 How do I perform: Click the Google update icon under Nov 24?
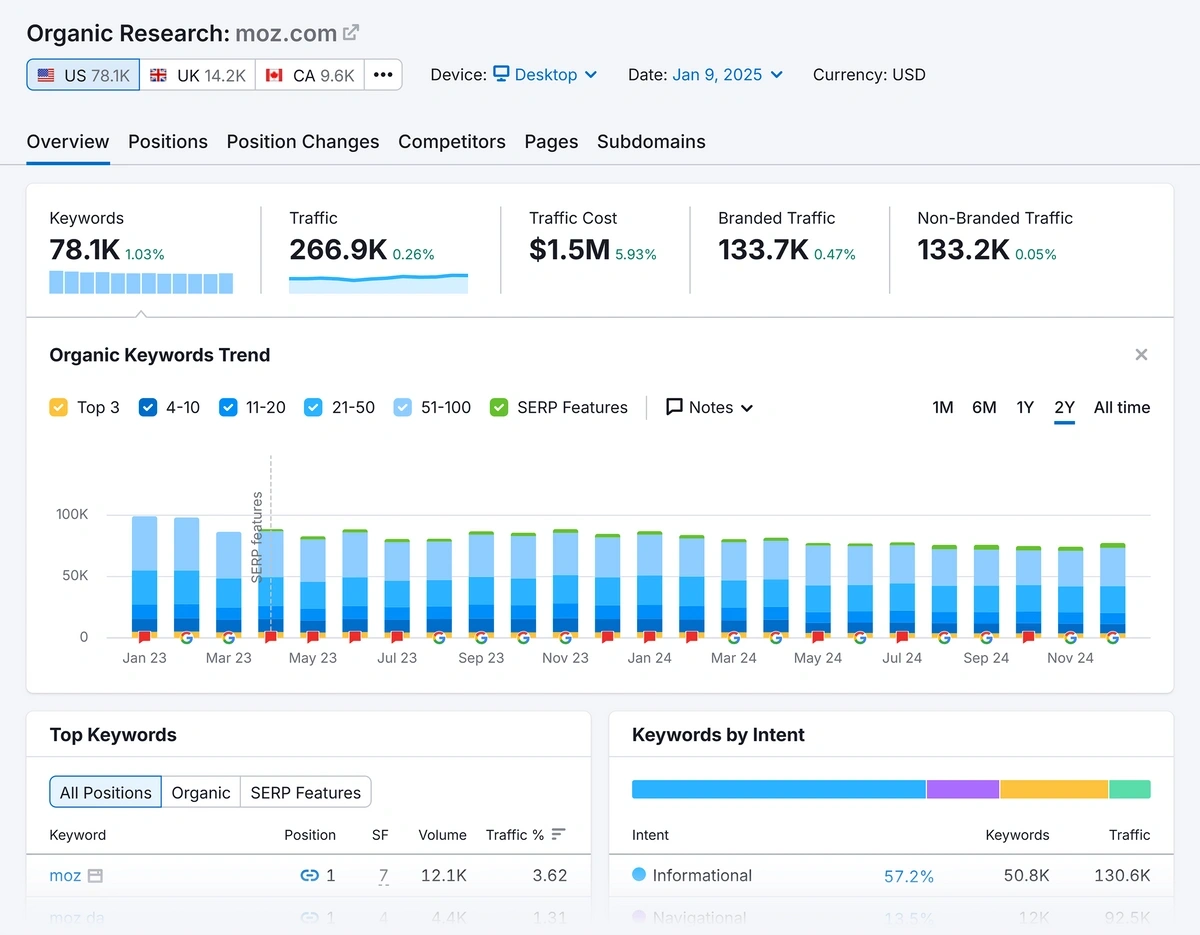coord(1070,637)
